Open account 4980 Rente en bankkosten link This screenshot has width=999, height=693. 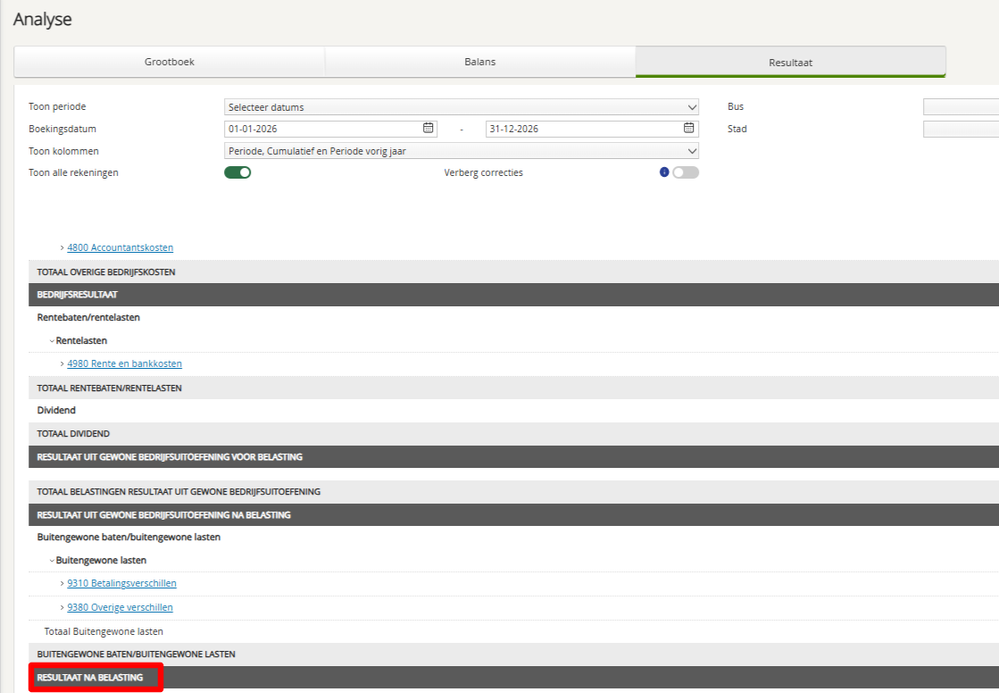coord(125,364)
